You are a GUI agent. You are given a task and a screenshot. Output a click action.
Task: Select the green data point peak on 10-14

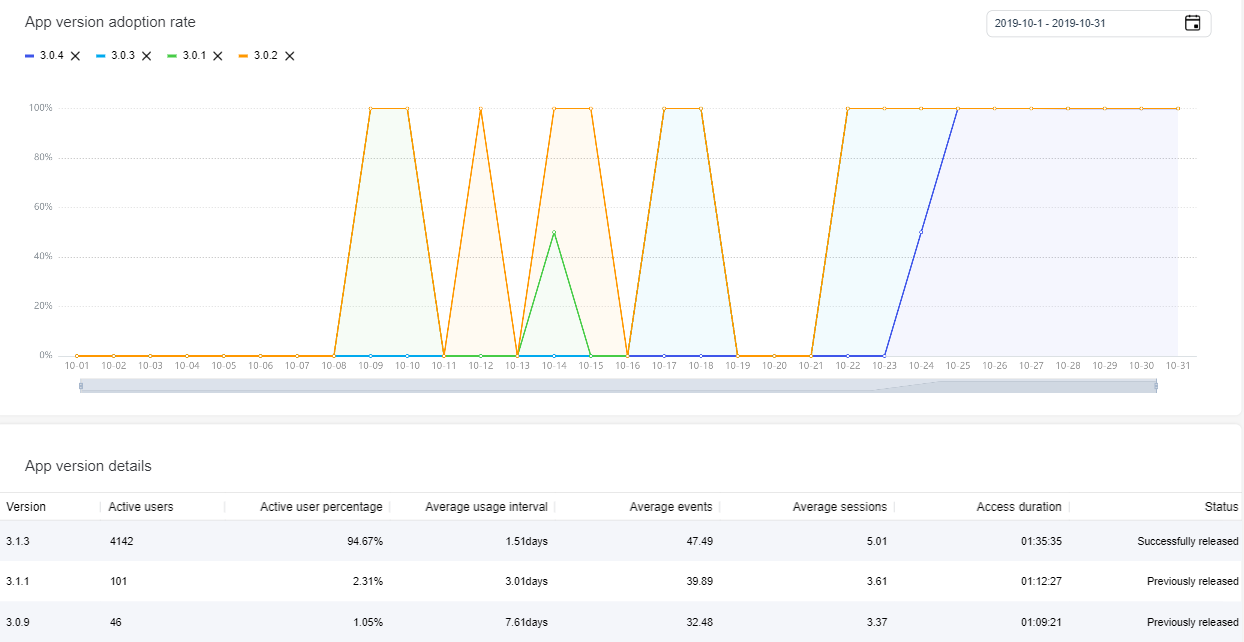(x=554, y=232)
